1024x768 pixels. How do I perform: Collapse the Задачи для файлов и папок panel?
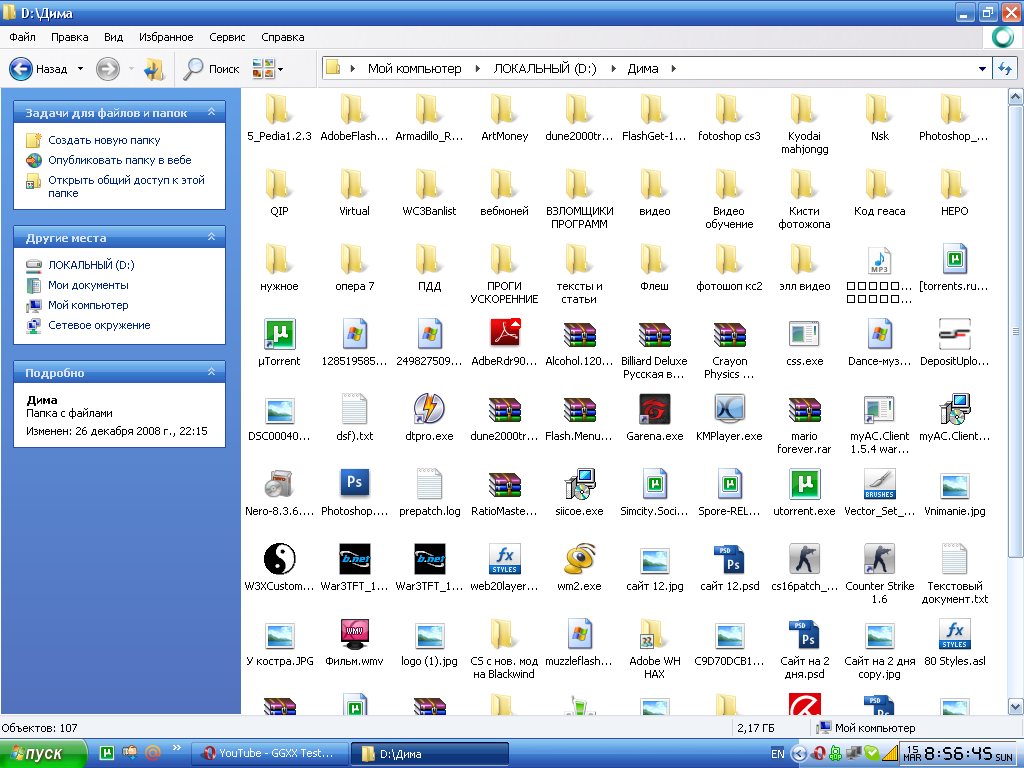coord(212,112)
